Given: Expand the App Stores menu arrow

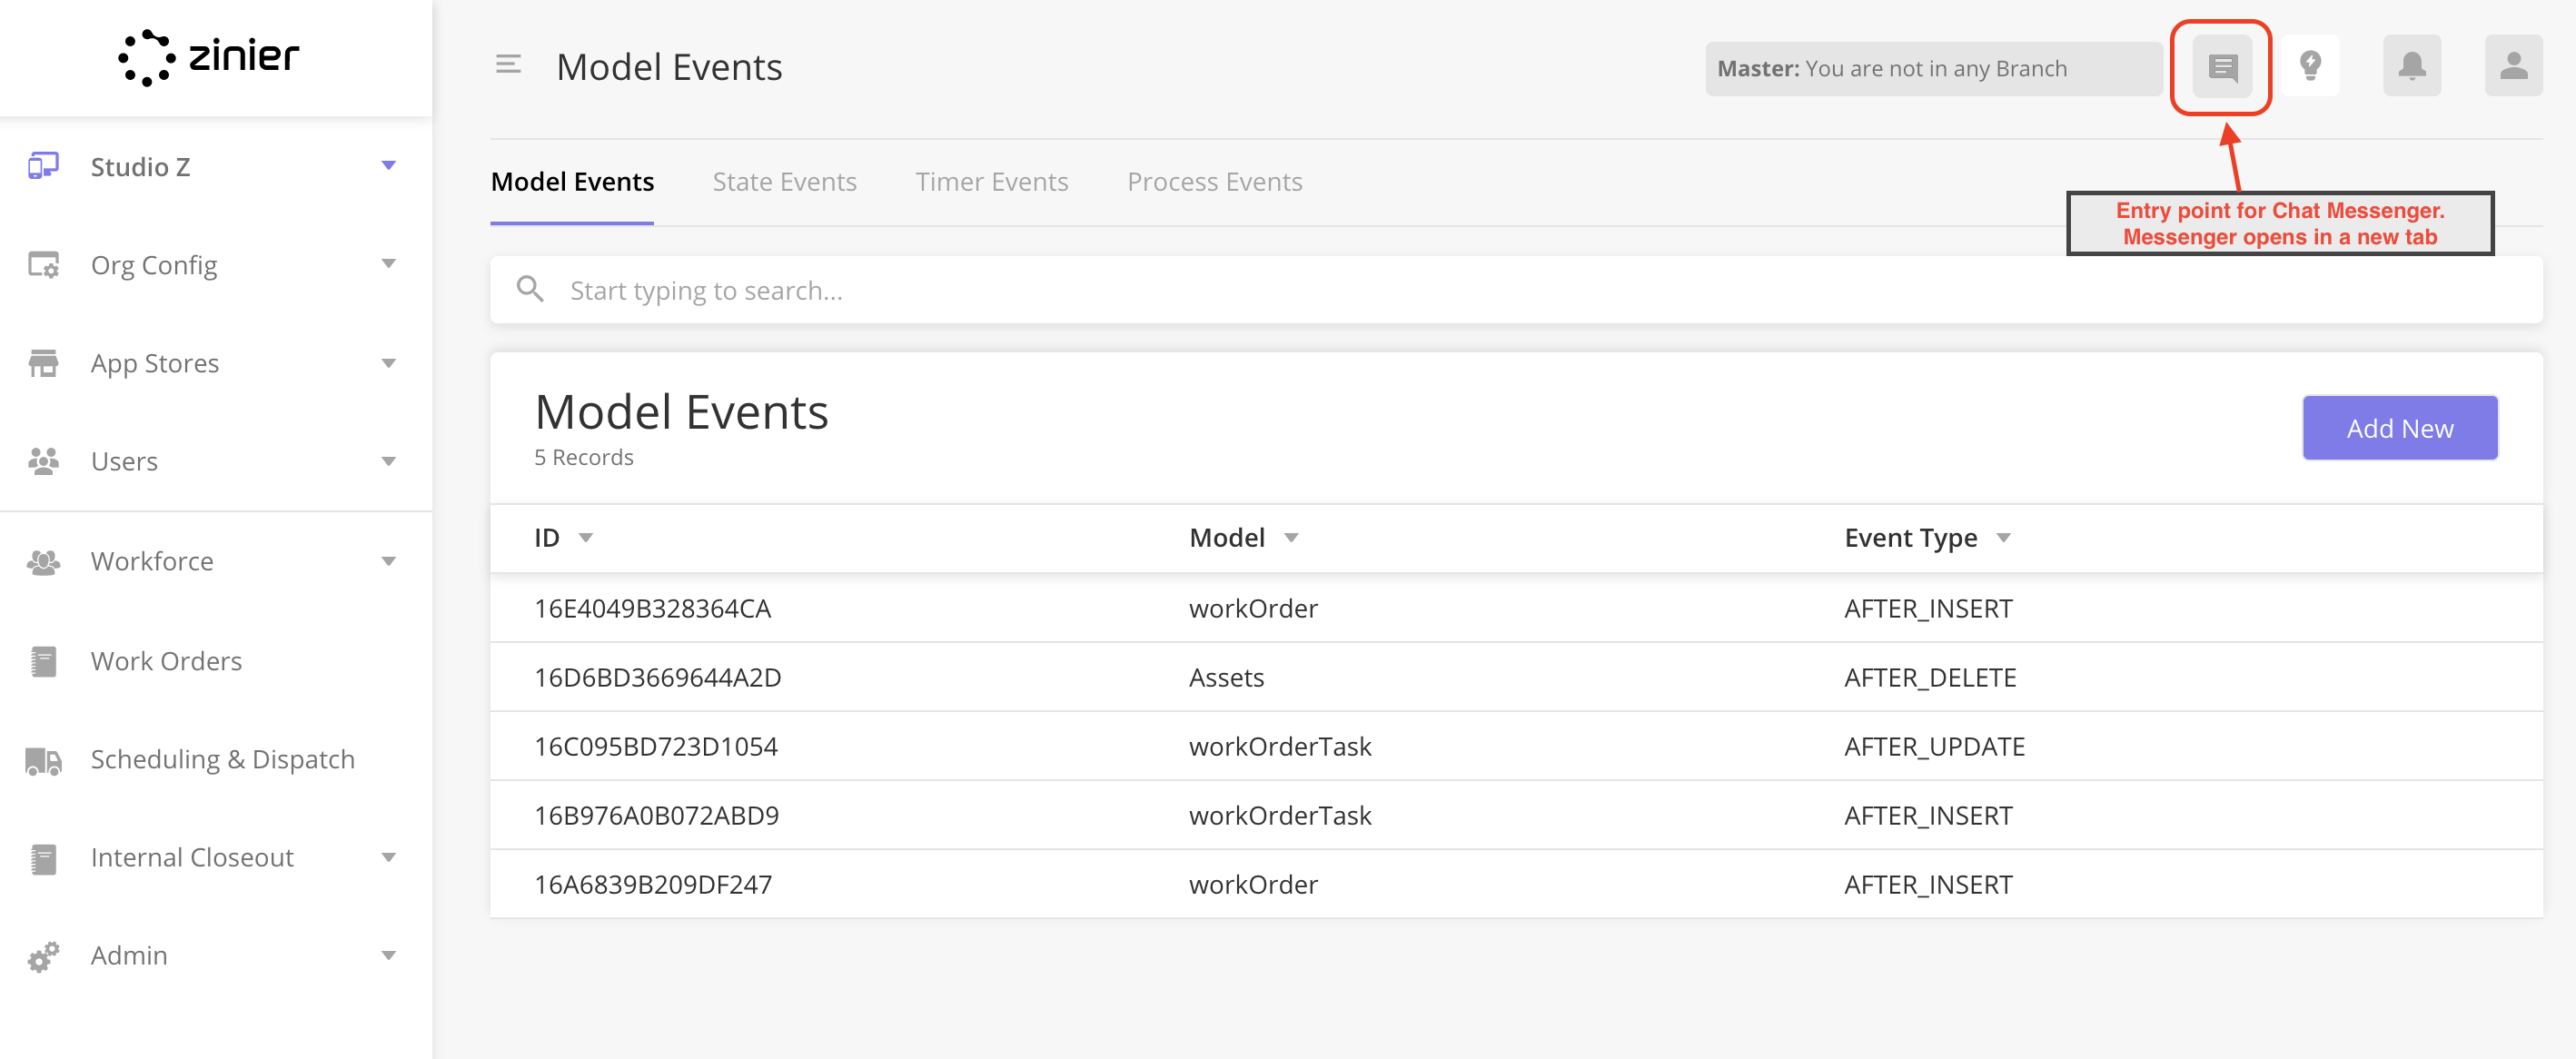Looking at the screenshot, I should tap(389, 363).
